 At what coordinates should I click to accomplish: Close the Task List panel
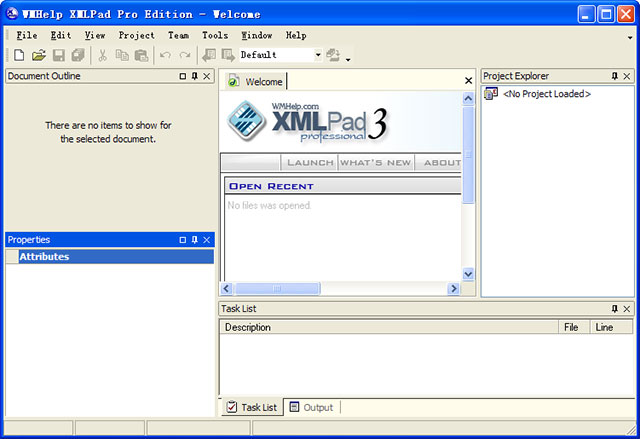[627, 309]
